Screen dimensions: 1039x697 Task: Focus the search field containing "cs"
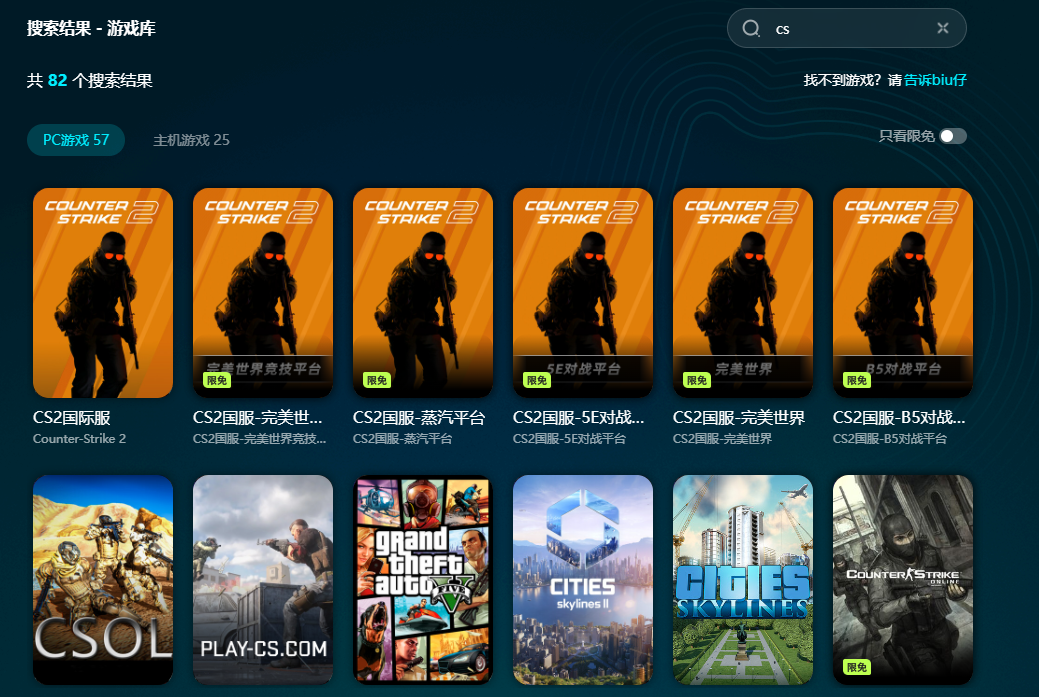[846, 28]
